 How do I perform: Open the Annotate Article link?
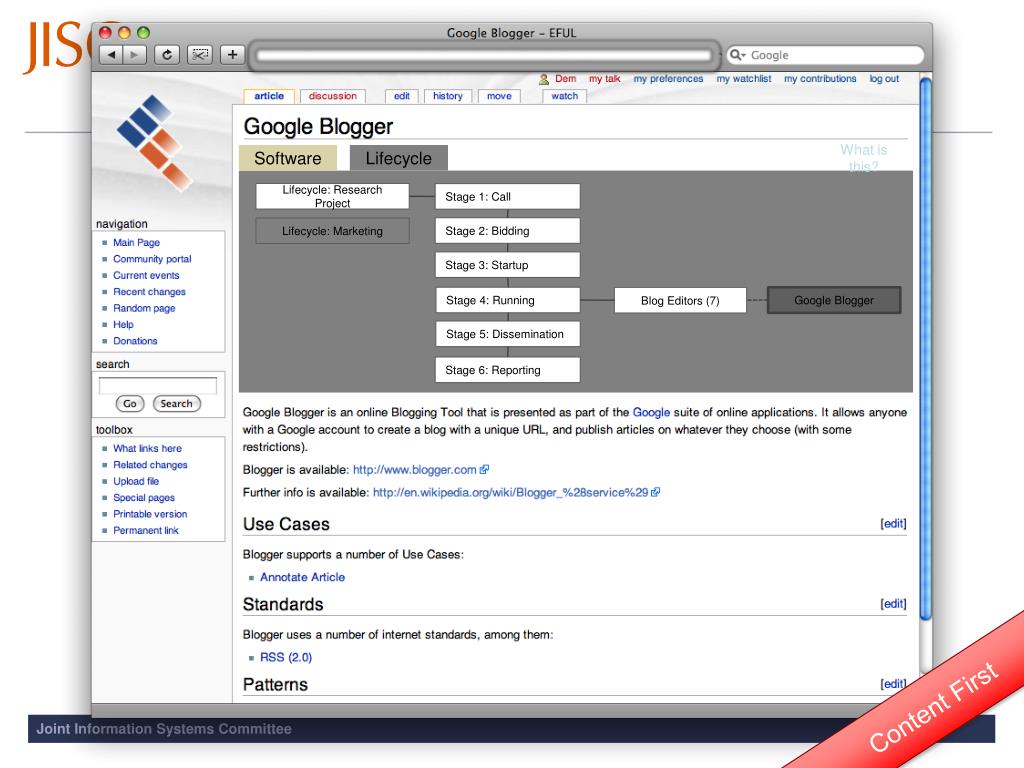(302, 577)
